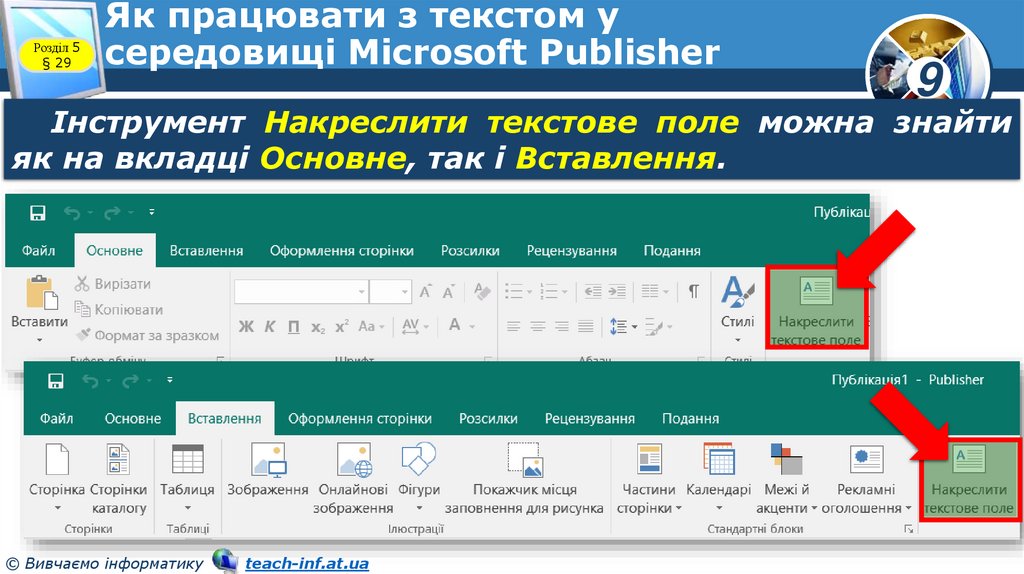The height and width of the screenshot is (574, 1024).
Task: Open the Межі й акценти gallery
Action: [x=786, y=478]
